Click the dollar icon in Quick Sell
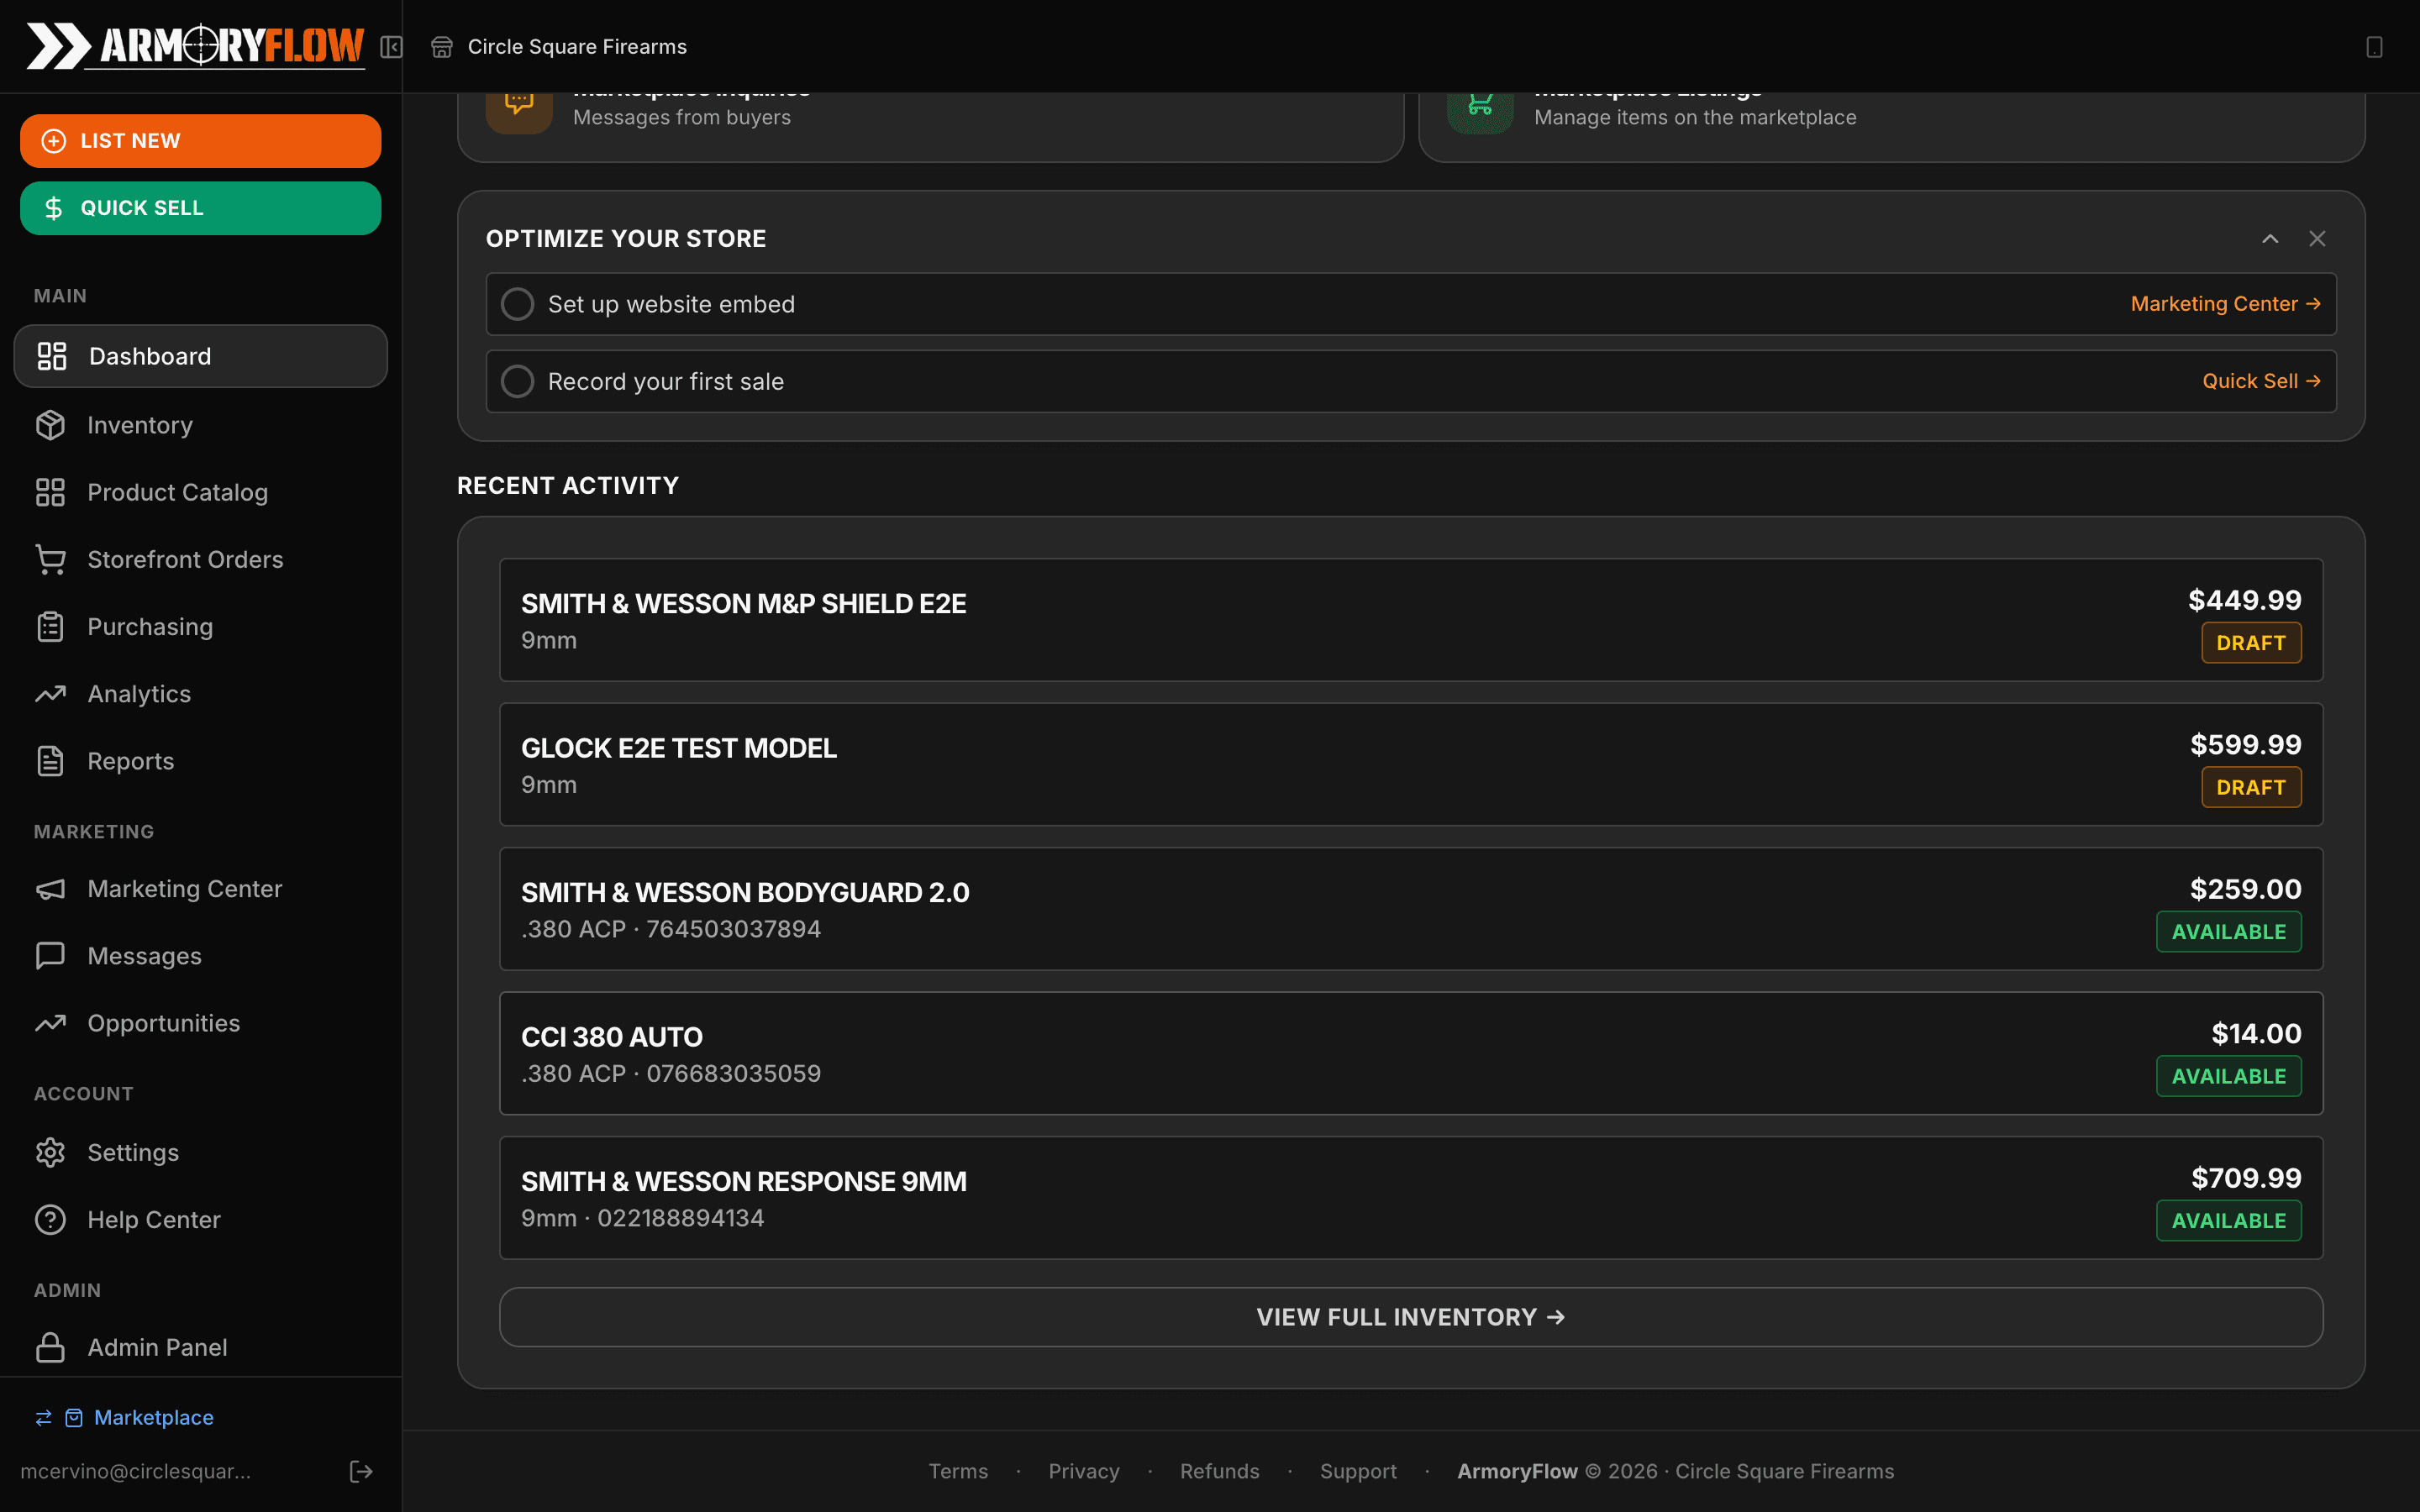The height and width of the screenshot is (1512, 2420). [54, 208]
